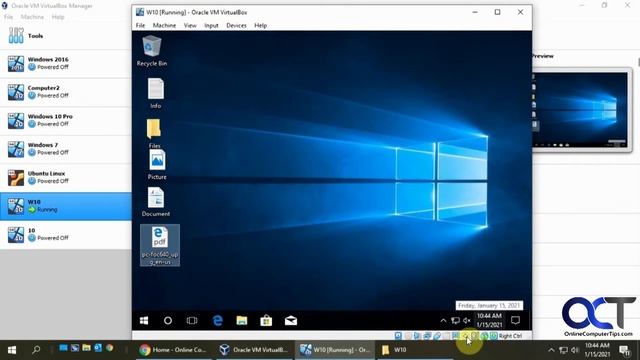Image resolution: width=640 pixels, height=360 pixels.
Task: Open the Info text file icon
Action: click(x=156, y=93)
